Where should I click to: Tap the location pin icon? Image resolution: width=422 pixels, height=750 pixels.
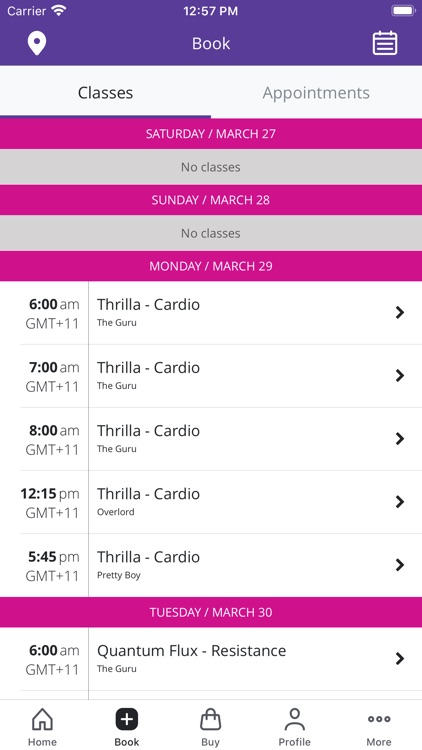[37, 44]
